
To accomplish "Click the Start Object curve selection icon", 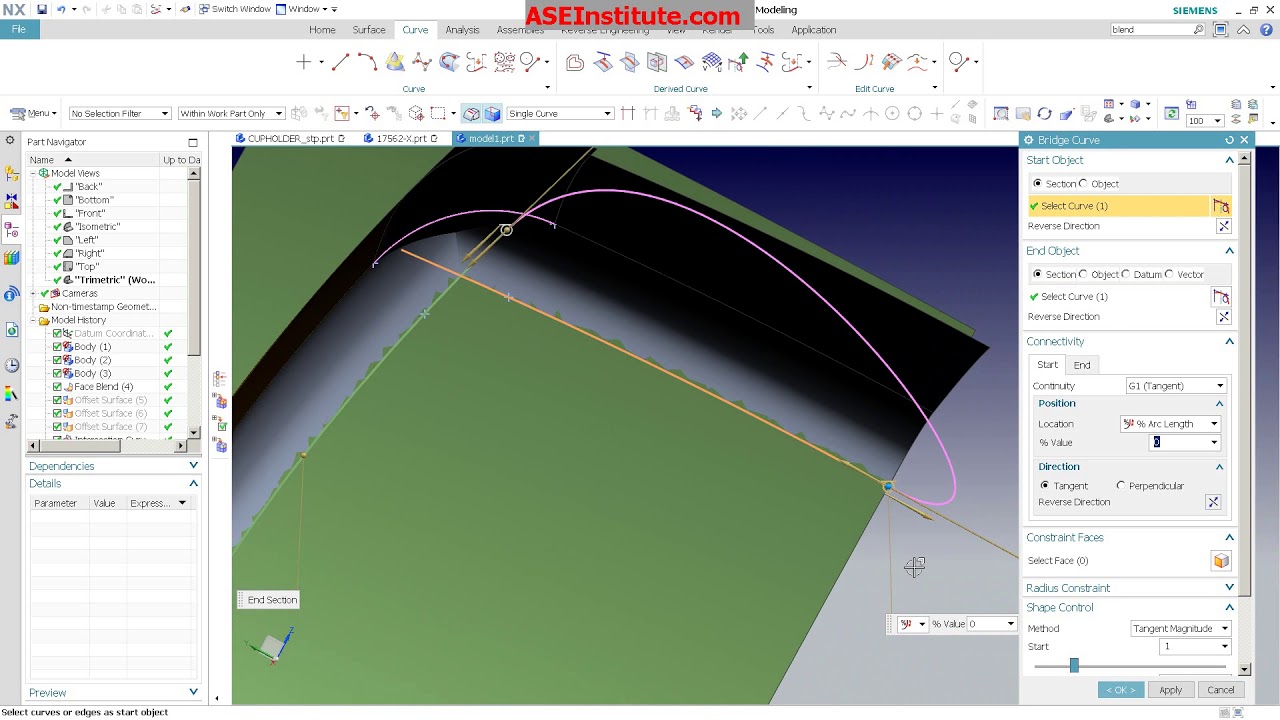I will (1221, 206).
